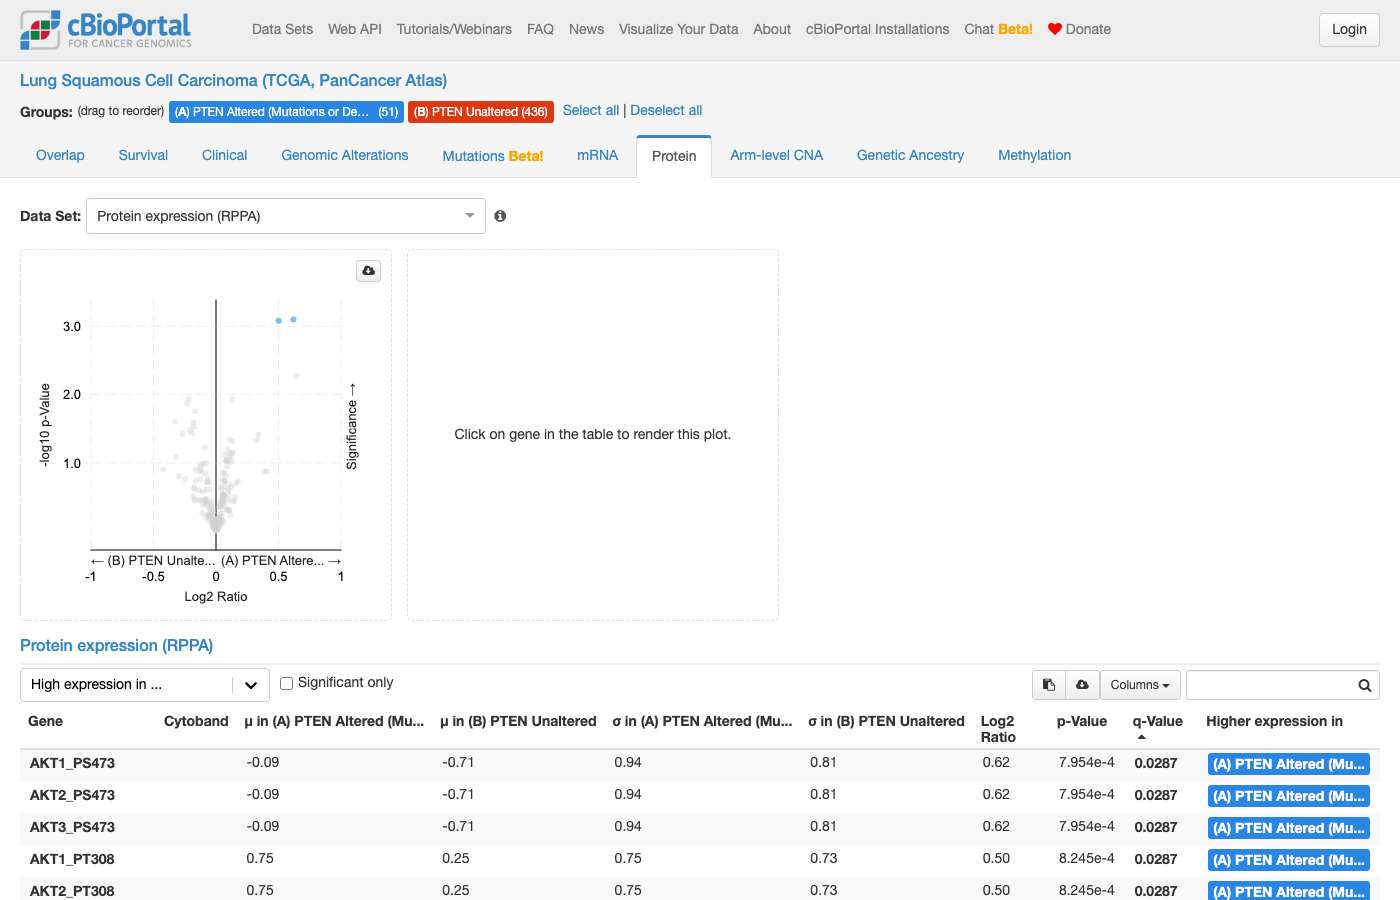
Task: Copy table data with clipboard icon
Action: click(x=1049, y=685)
